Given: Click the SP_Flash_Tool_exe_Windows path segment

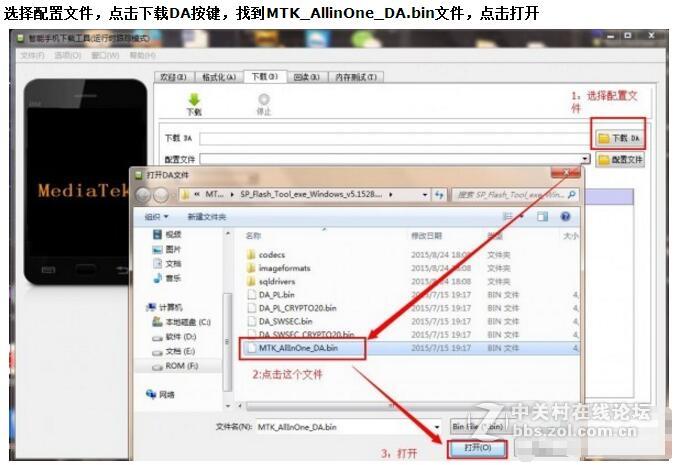Looking at the screenshot, I should 311,194.
